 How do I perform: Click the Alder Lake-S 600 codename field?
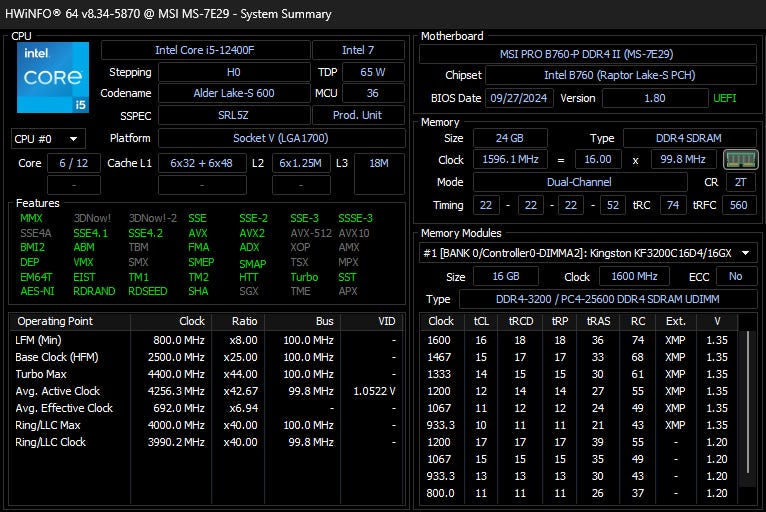tap(234, 93)
